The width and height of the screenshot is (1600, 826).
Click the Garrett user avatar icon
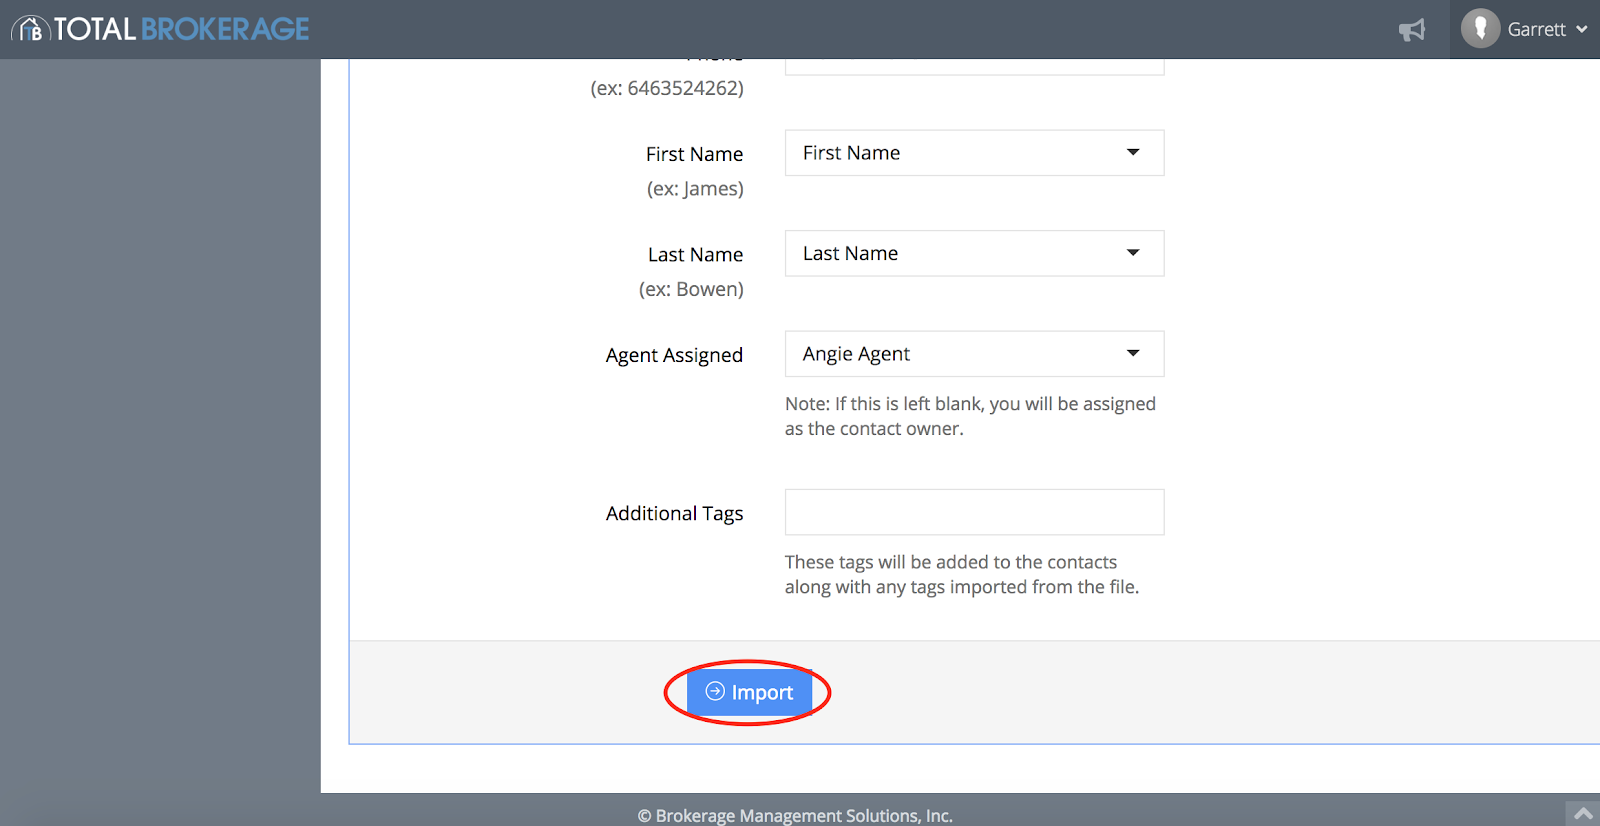1480,29
